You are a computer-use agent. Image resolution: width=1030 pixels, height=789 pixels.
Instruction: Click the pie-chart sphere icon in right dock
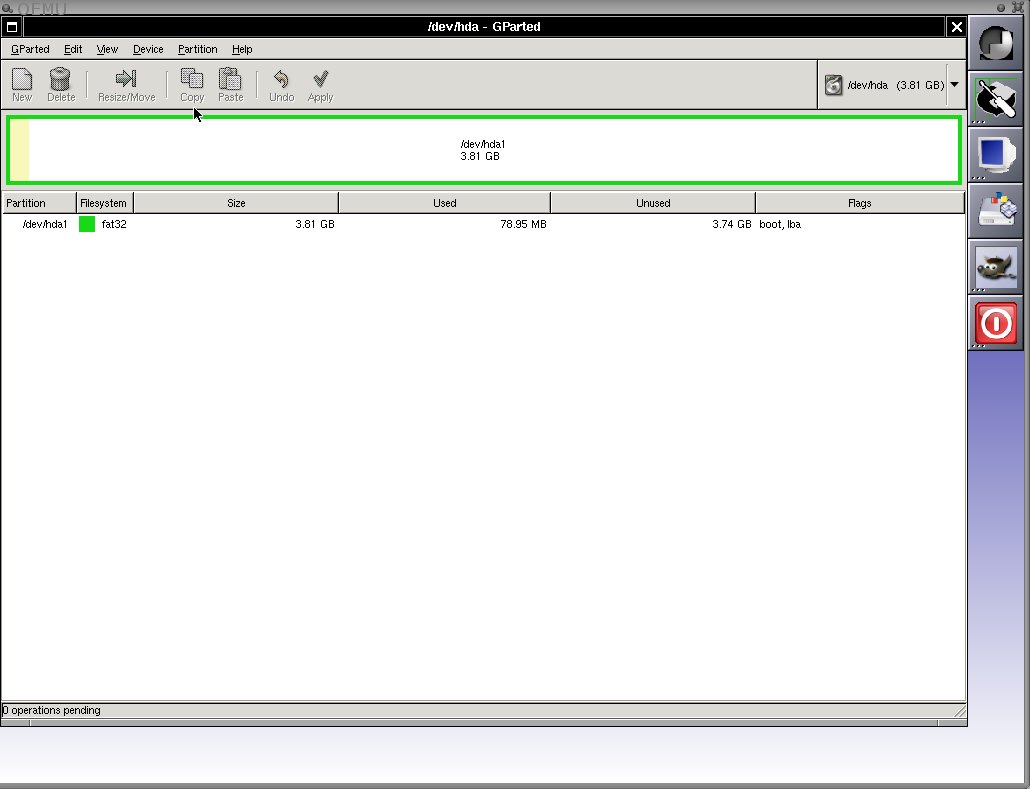[996, 43]
